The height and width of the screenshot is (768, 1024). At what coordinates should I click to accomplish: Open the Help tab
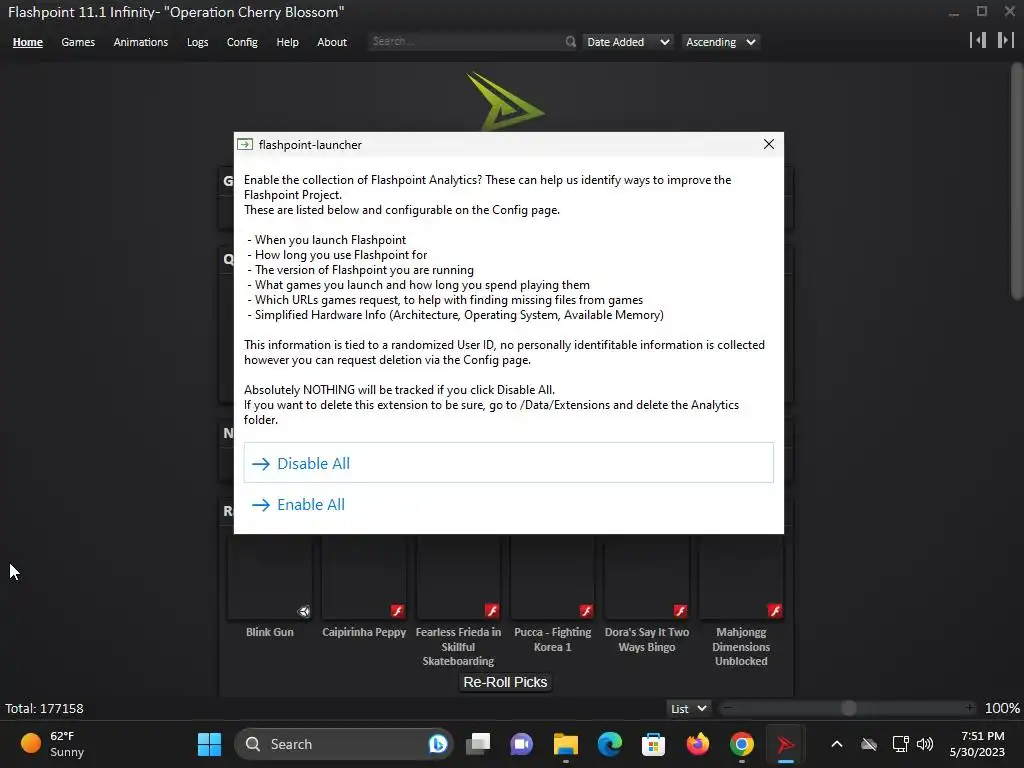click(x=287, y=42)
